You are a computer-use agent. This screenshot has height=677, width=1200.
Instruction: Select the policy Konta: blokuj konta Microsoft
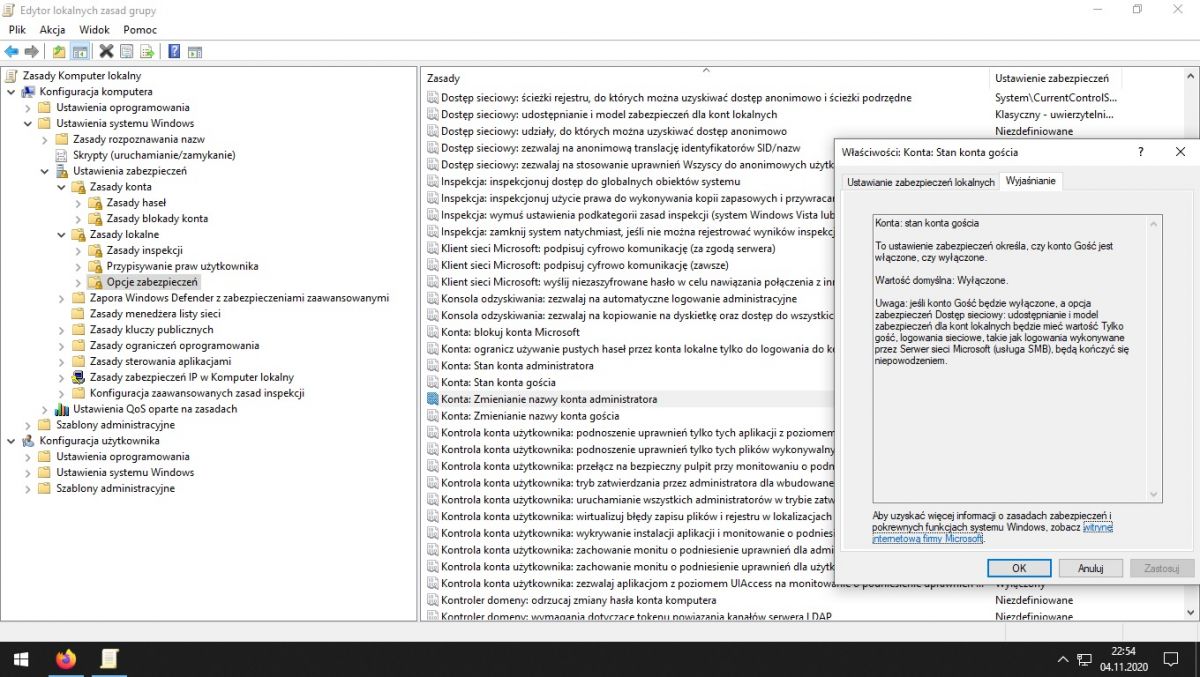point(510,332)
